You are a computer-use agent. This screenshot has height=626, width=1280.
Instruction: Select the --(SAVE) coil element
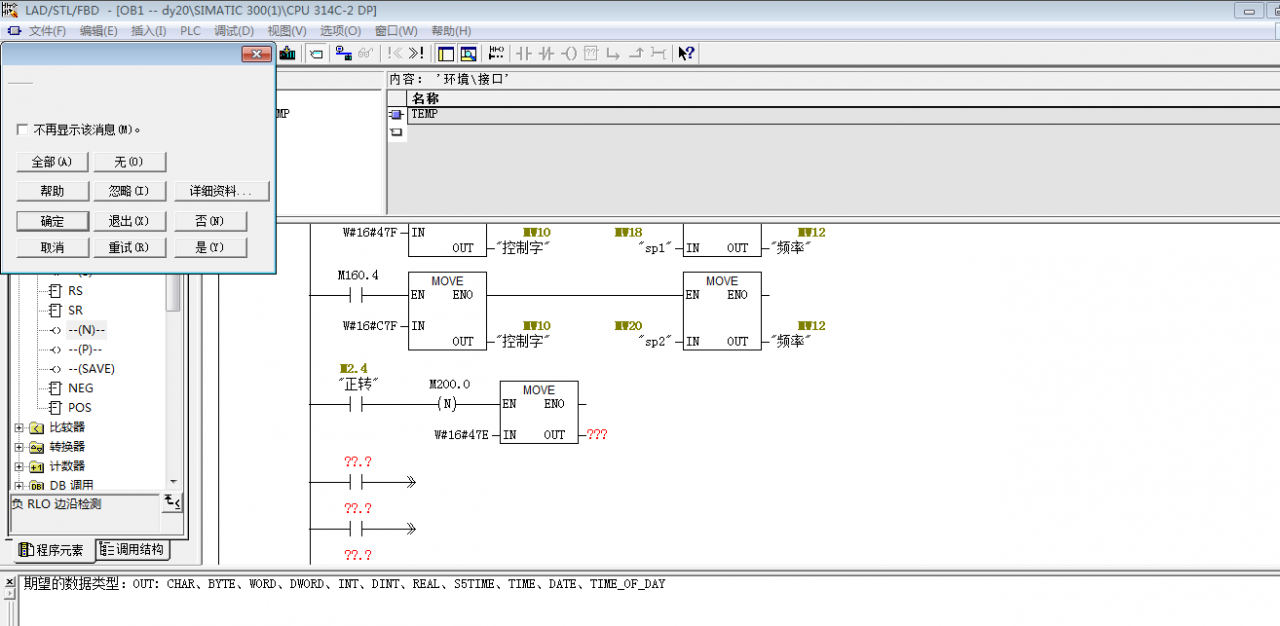[x=91, y=369]
